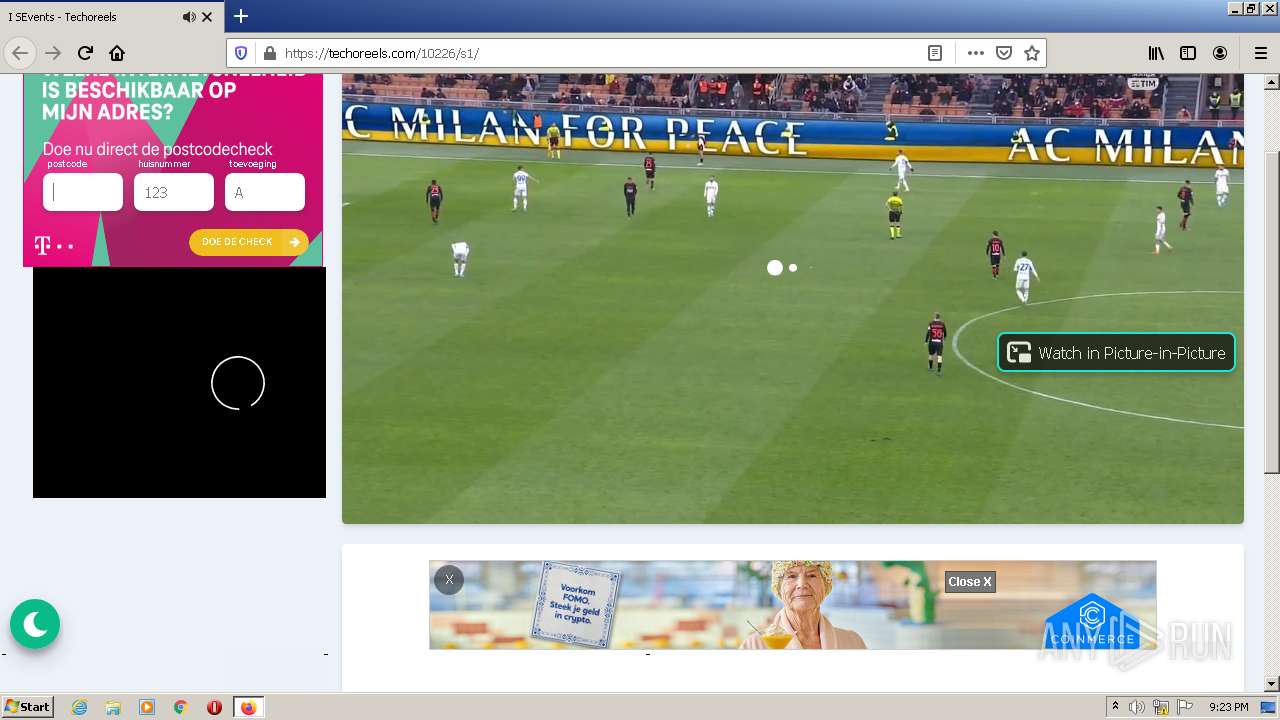
Task: Select the SEvents - Techoreels tab
Action: click(x=111, y=17)
